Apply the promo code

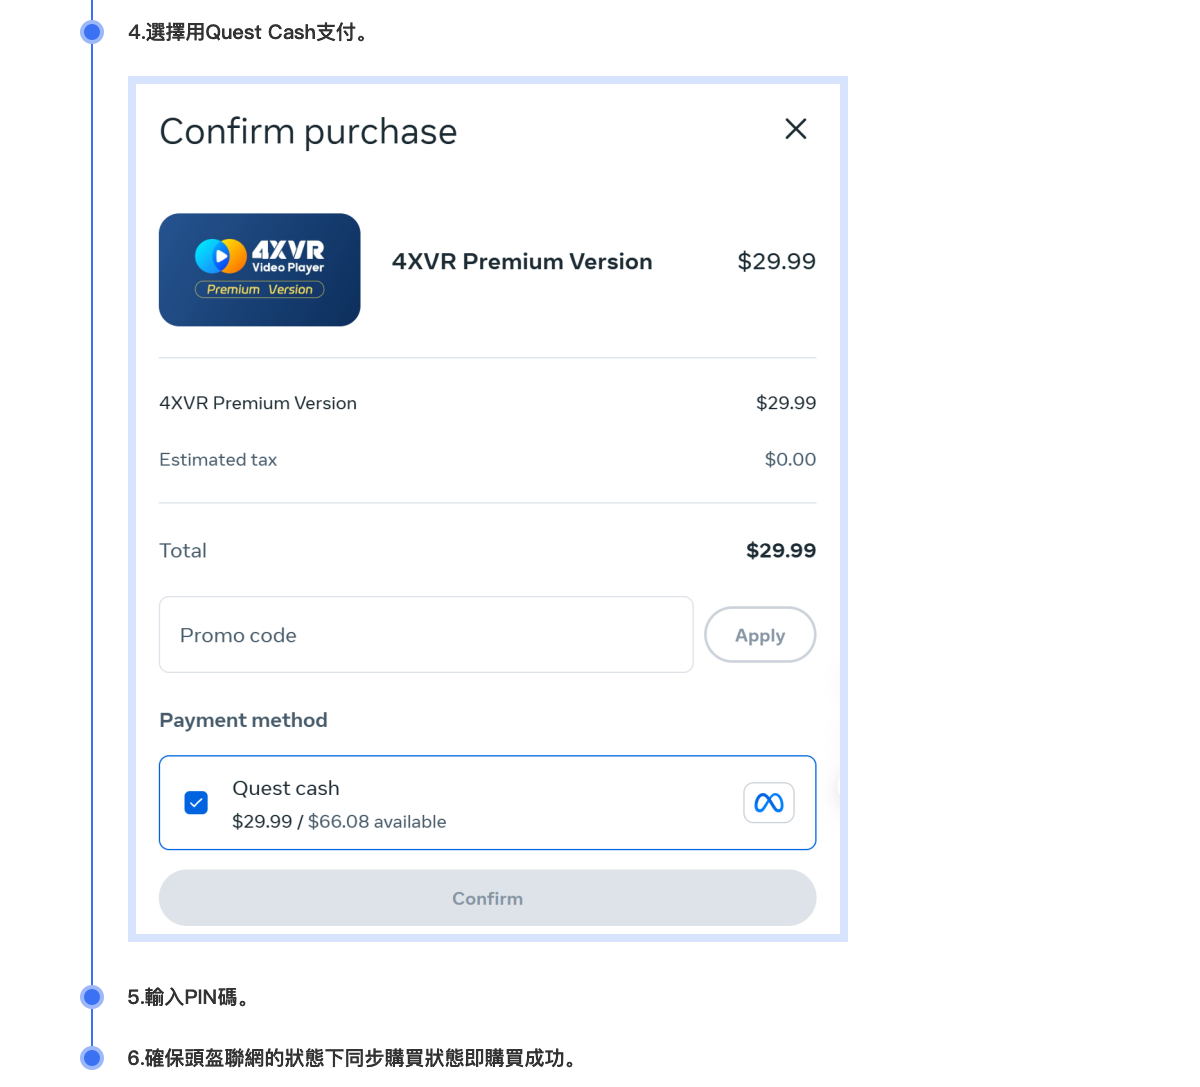point(760,635)
